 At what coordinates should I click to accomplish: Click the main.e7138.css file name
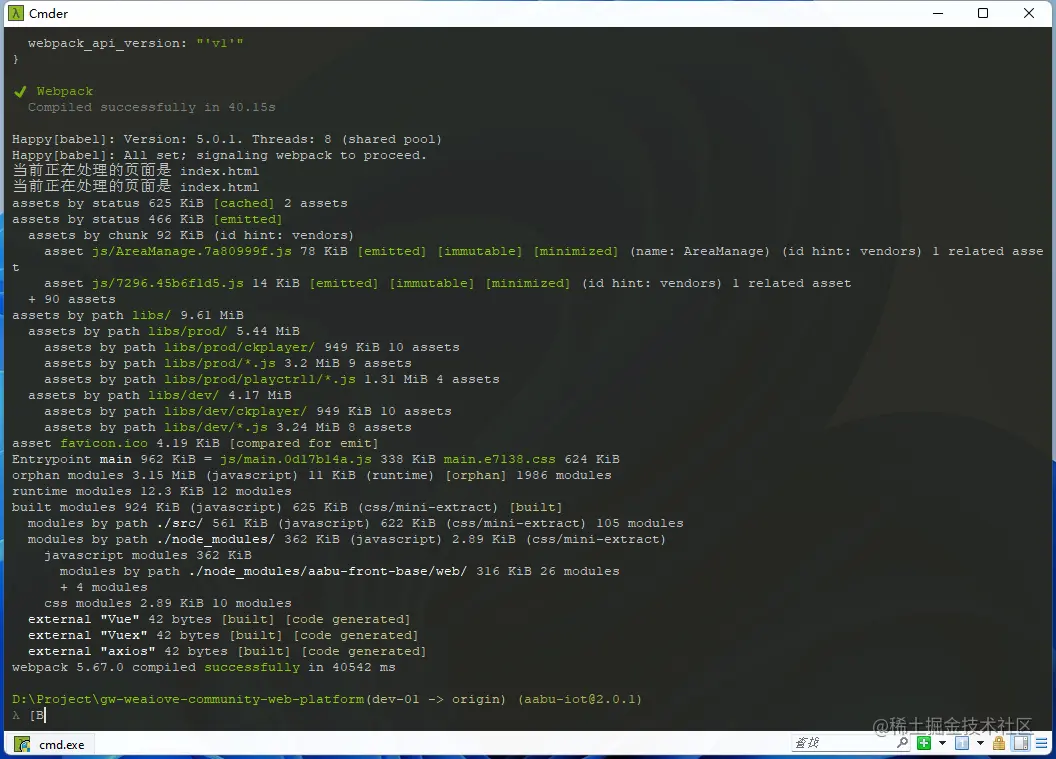(499, 459)
